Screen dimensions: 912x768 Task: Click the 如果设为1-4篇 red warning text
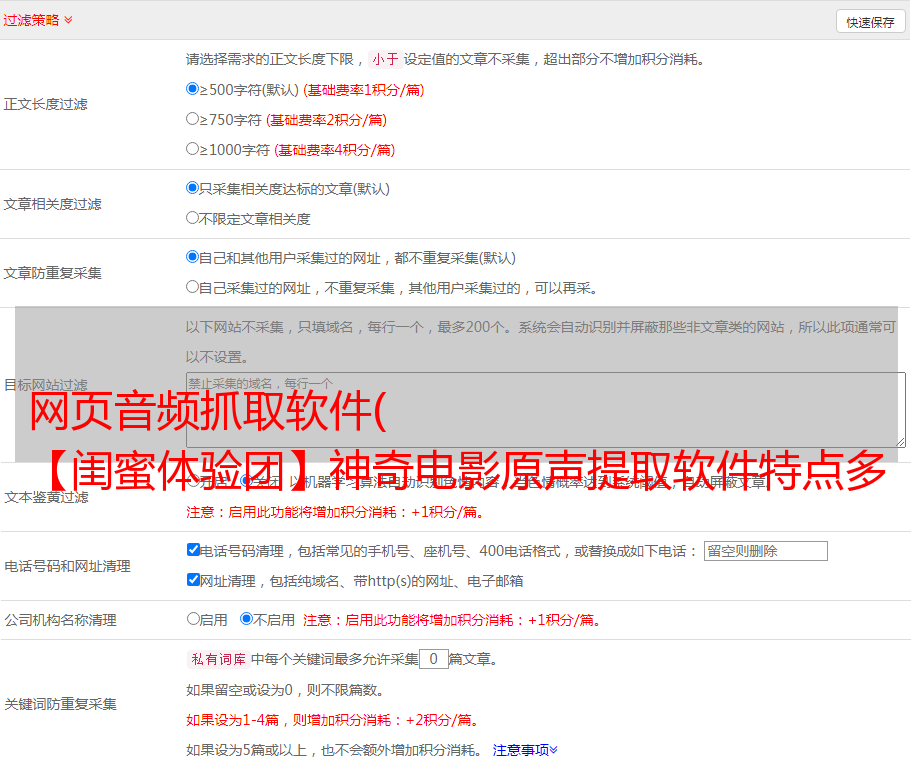coord(334,720)
